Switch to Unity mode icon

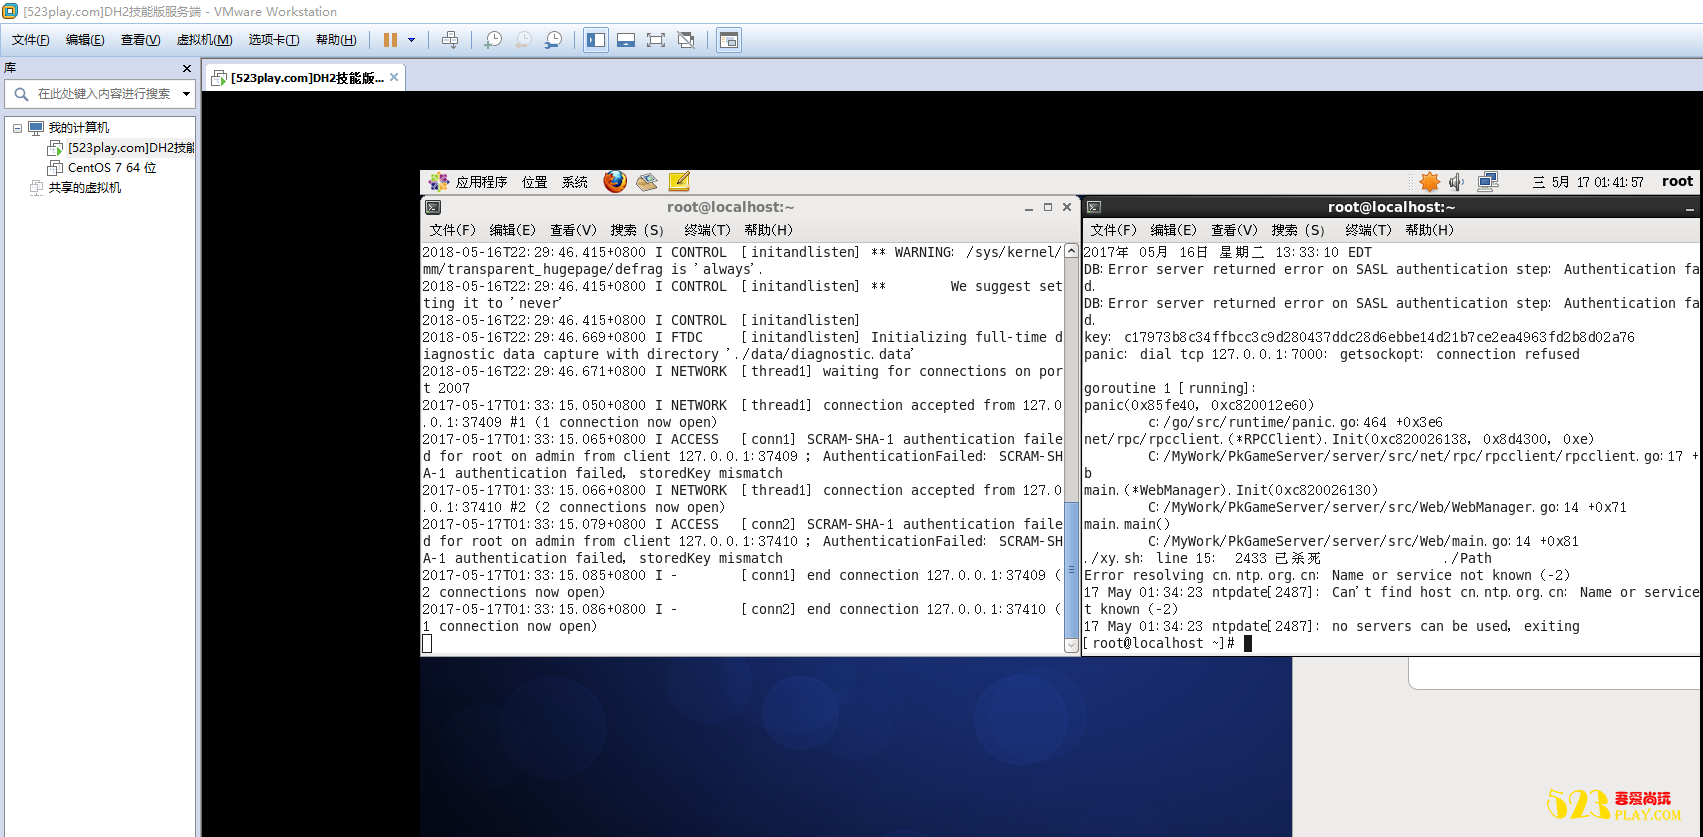(686, 40)
